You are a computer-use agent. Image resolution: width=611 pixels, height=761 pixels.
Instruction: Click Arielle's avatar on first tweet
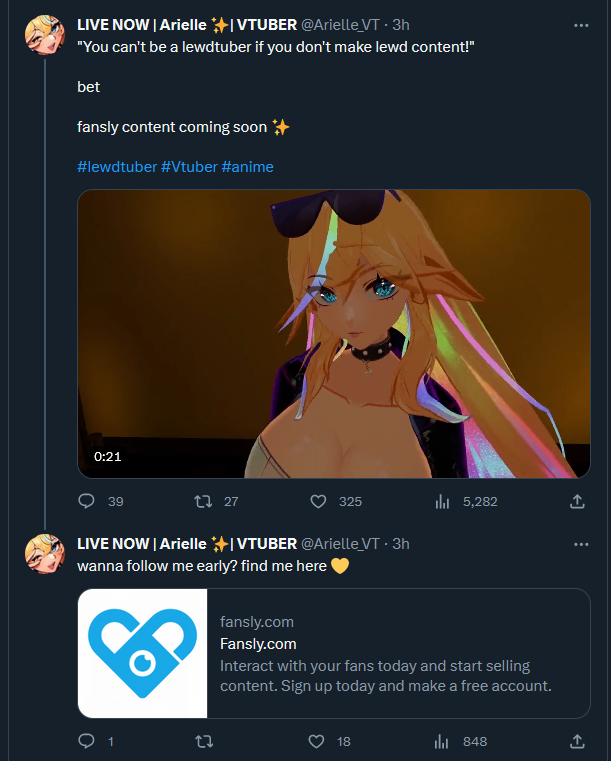pyautogui.click(x=45, y=36)
